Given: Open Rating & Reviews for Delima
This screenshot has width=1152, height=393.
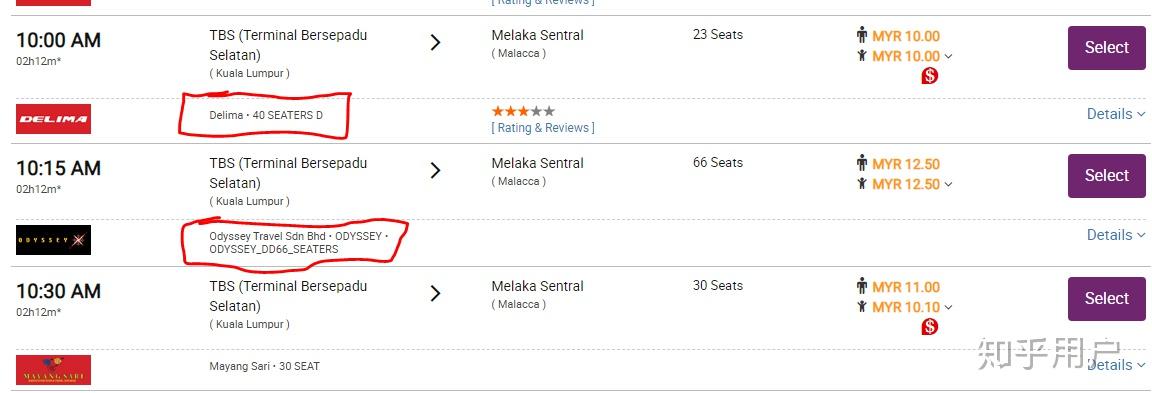Looking at the screenshot, I should click(x=543, y=128).
